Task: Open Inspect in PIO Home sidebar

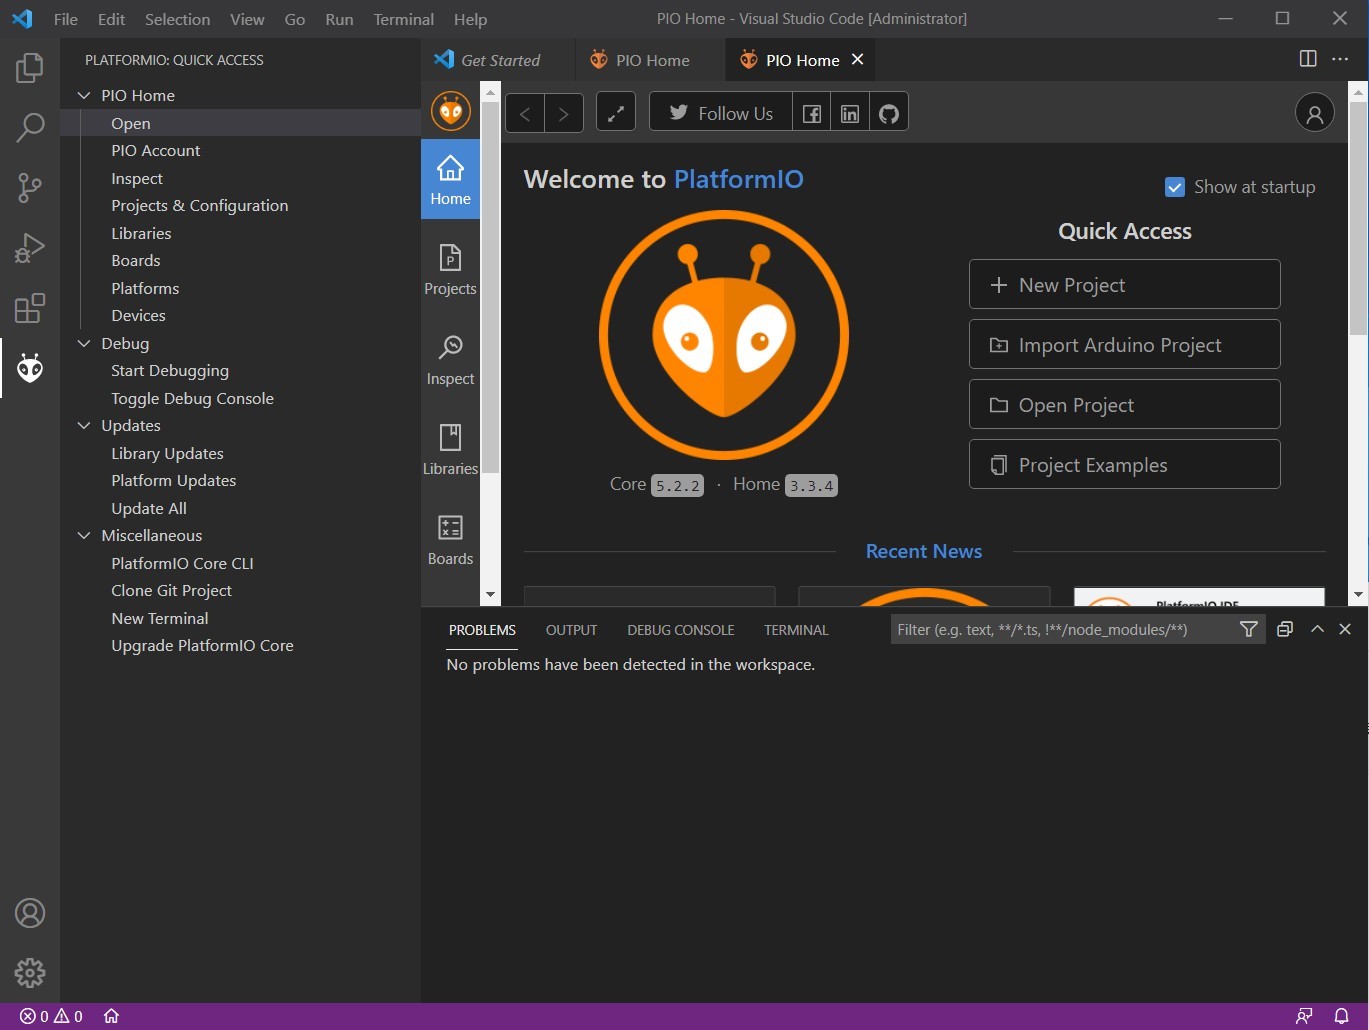Action: click(450, 359)
